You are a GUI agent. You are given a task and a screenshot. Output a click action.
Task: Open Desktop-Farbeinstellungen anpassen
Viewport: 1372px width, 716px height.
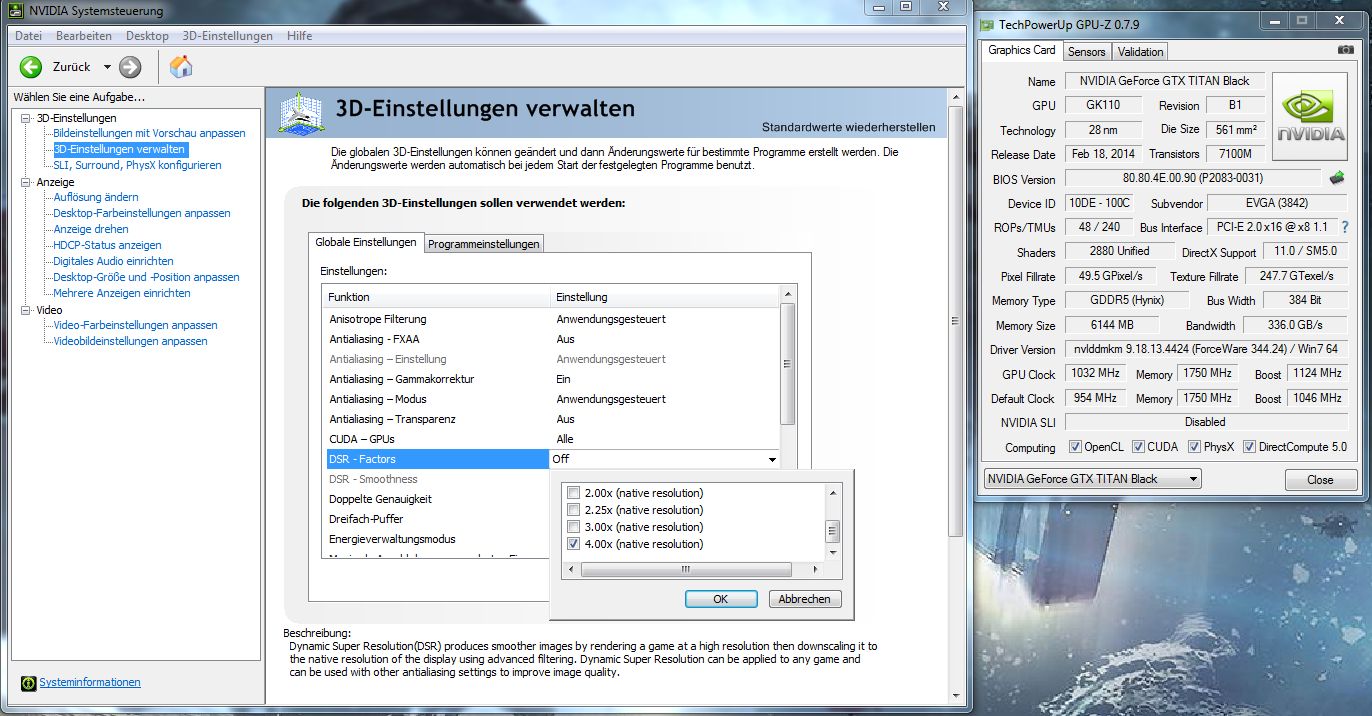point(142,213)
